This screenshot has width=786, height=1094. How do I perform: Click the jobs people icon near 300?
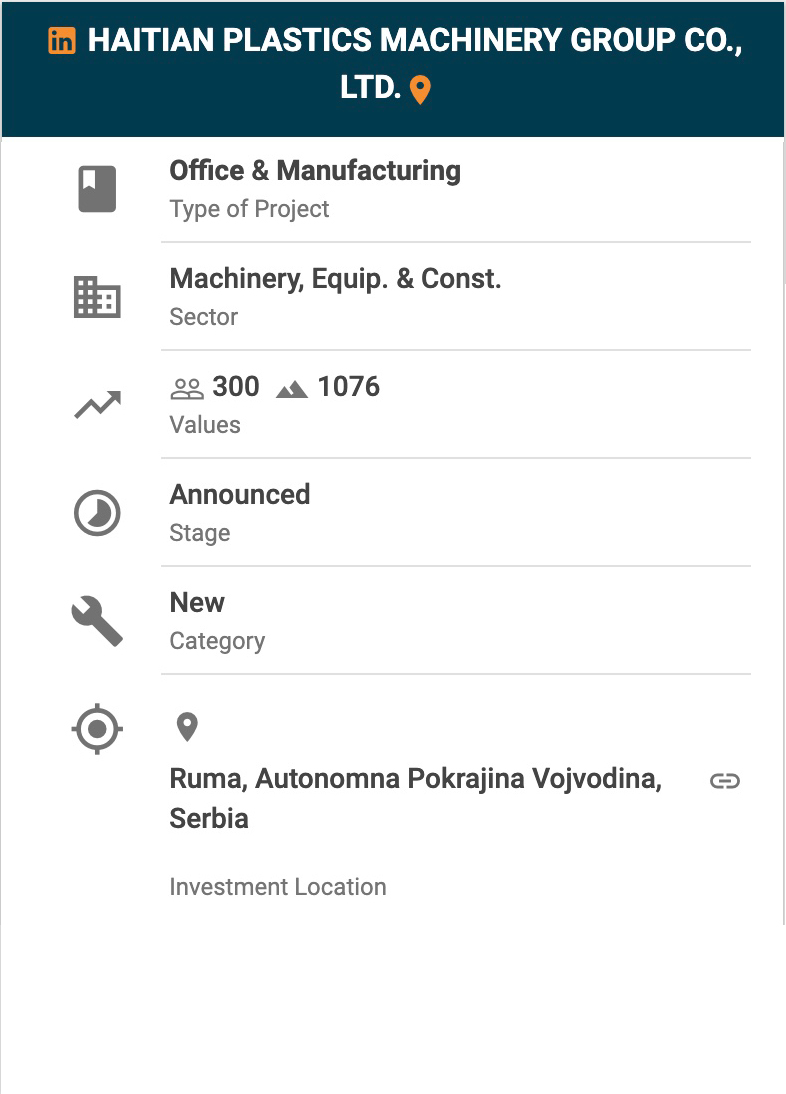[187, 388]
